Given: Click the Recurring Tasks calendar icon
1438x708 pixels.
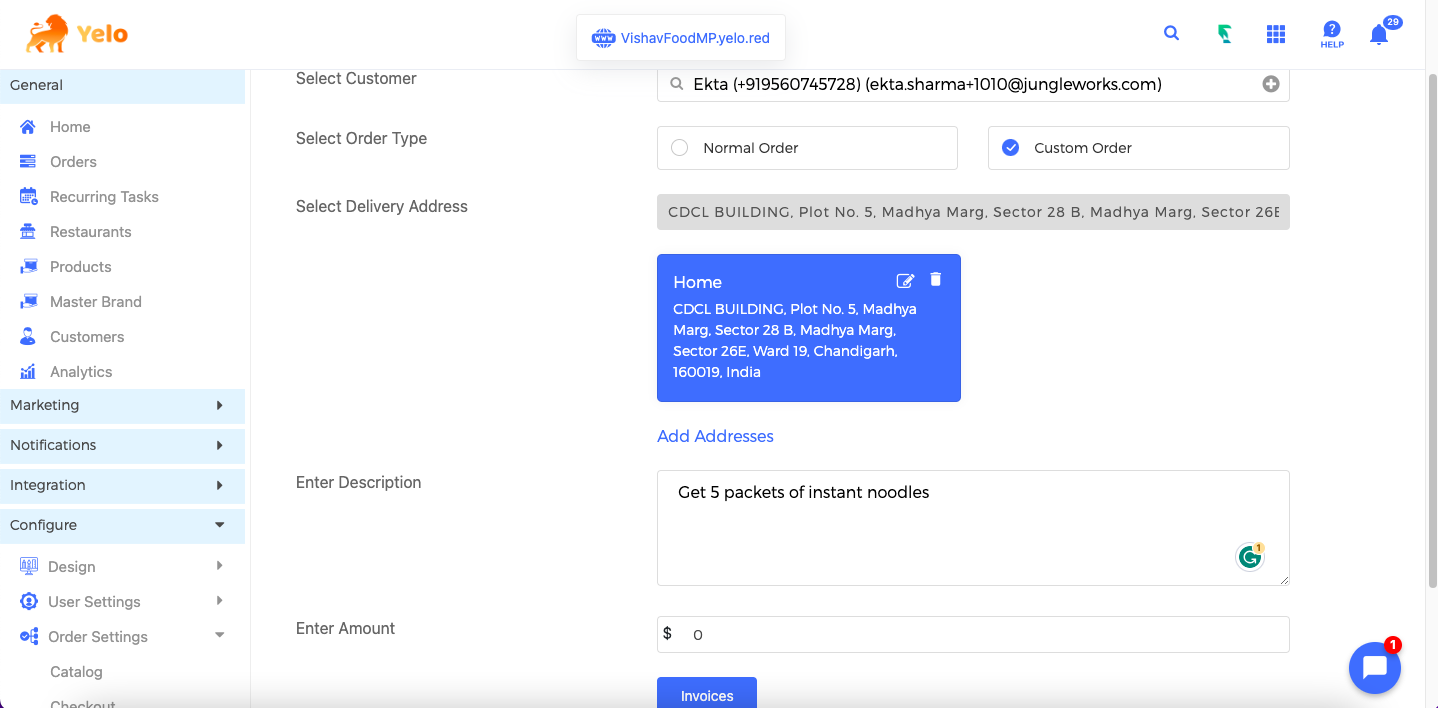Looking at the screenshot, I should coord(28,197).
